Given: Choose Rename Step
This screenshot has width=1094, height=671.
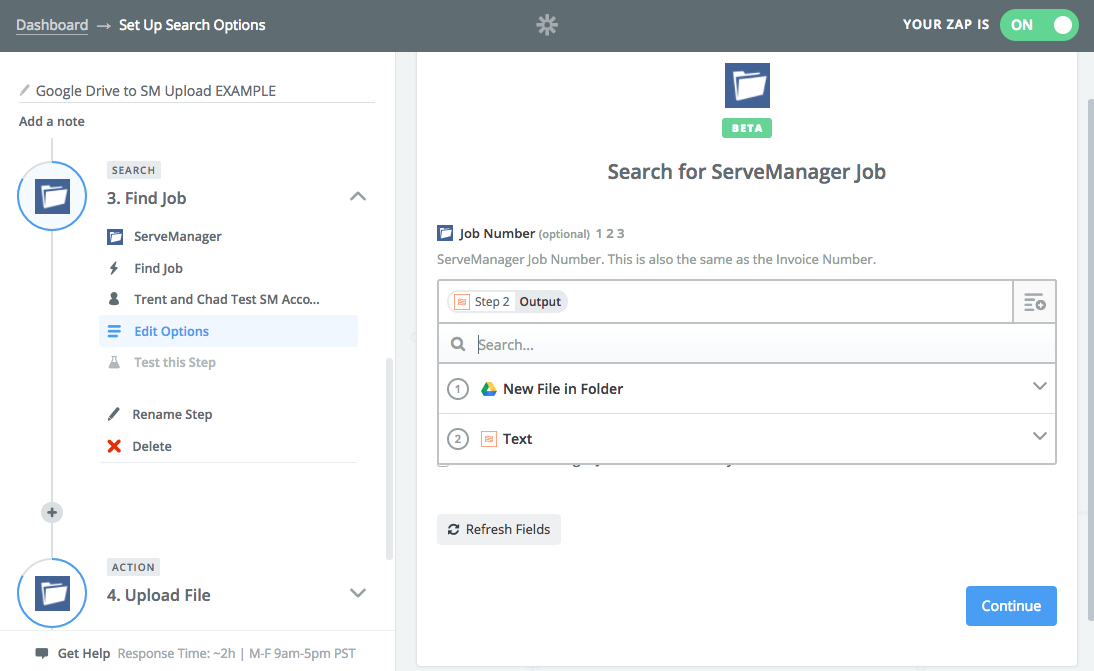Looking at the screenshot, I should [x=172, y=414].
